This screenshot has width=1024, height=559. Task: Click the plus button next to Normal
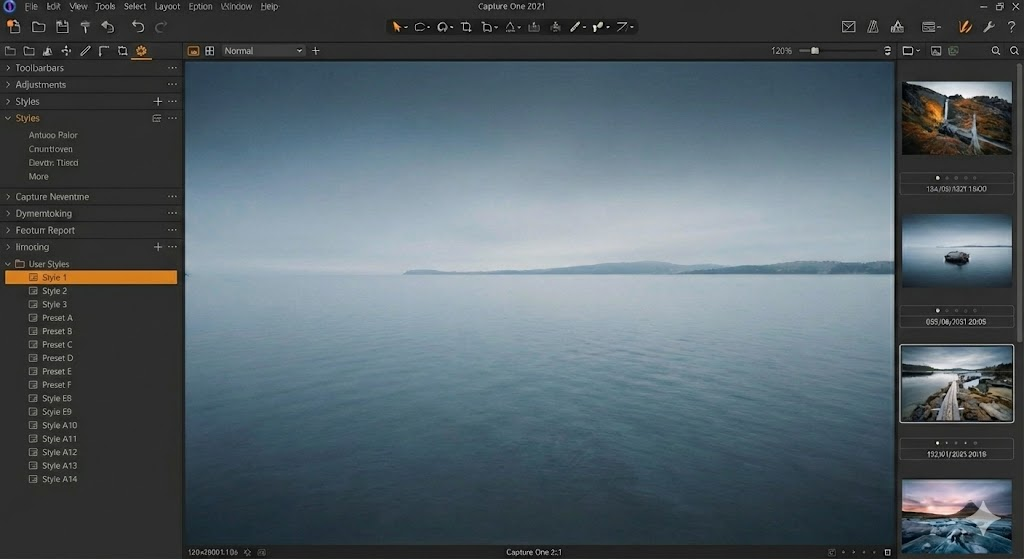pyautogui.click(x=315, y=50)
